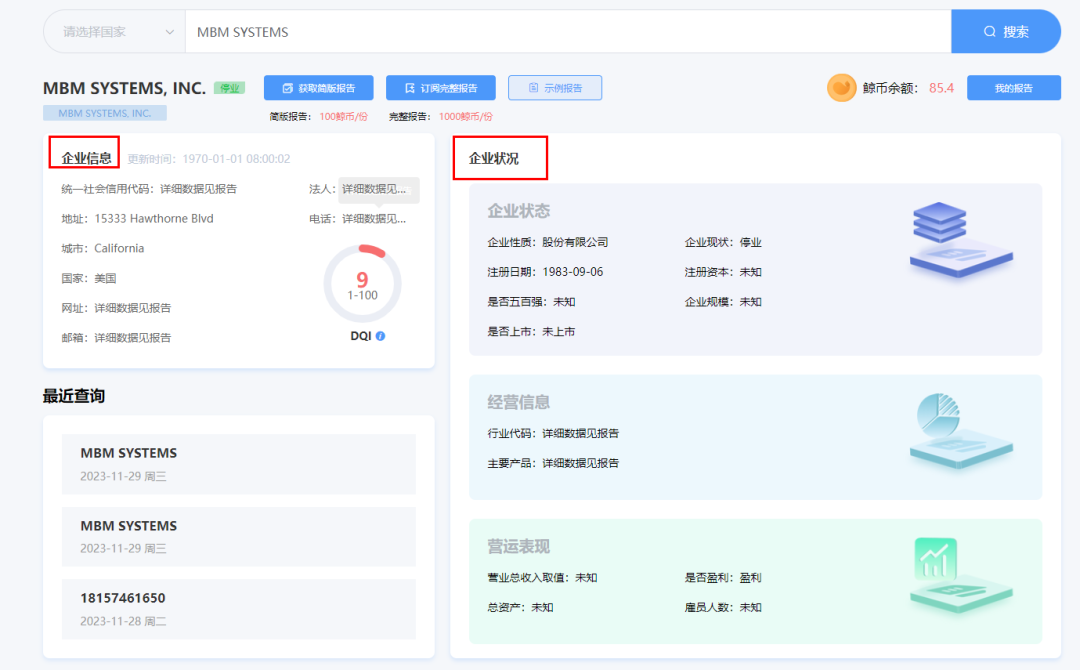Click the search field containing MBM SYSTEMS
1080x670 pixels.
pyautogui.click(x=567, y=32)
